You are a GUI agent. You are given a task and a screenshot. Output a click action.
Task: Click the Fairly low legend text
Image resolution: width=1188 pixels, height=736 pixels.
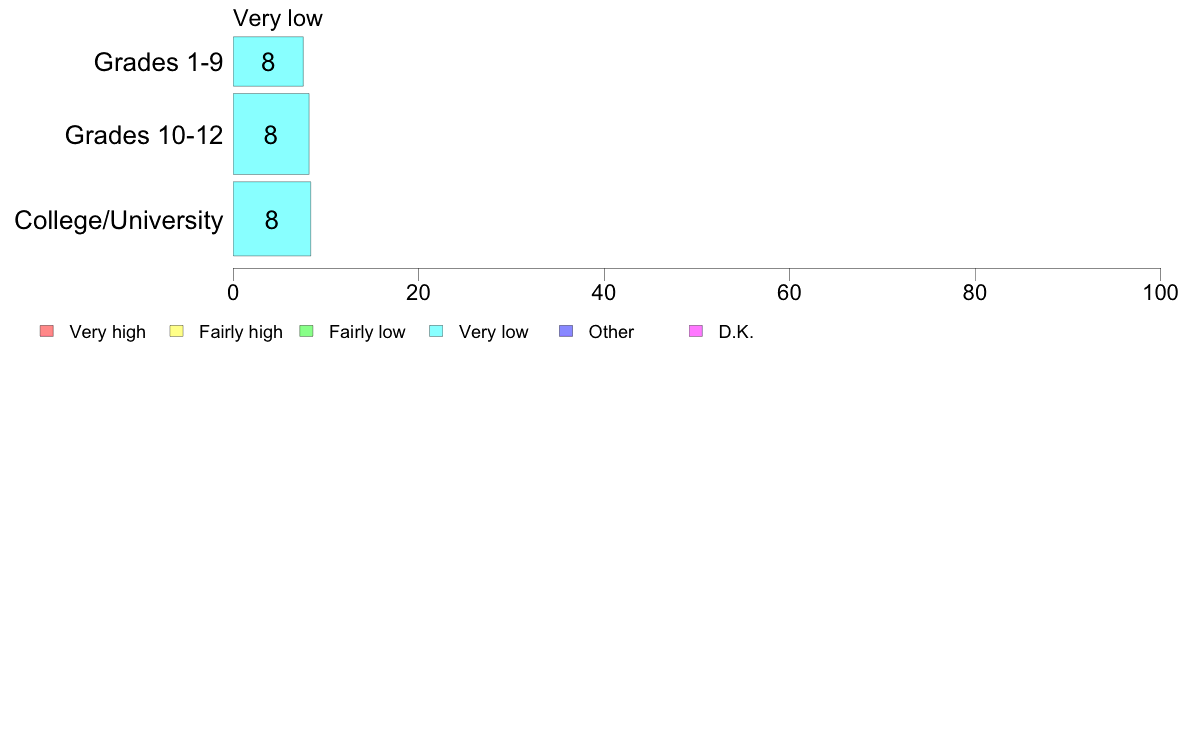point(367,332)
